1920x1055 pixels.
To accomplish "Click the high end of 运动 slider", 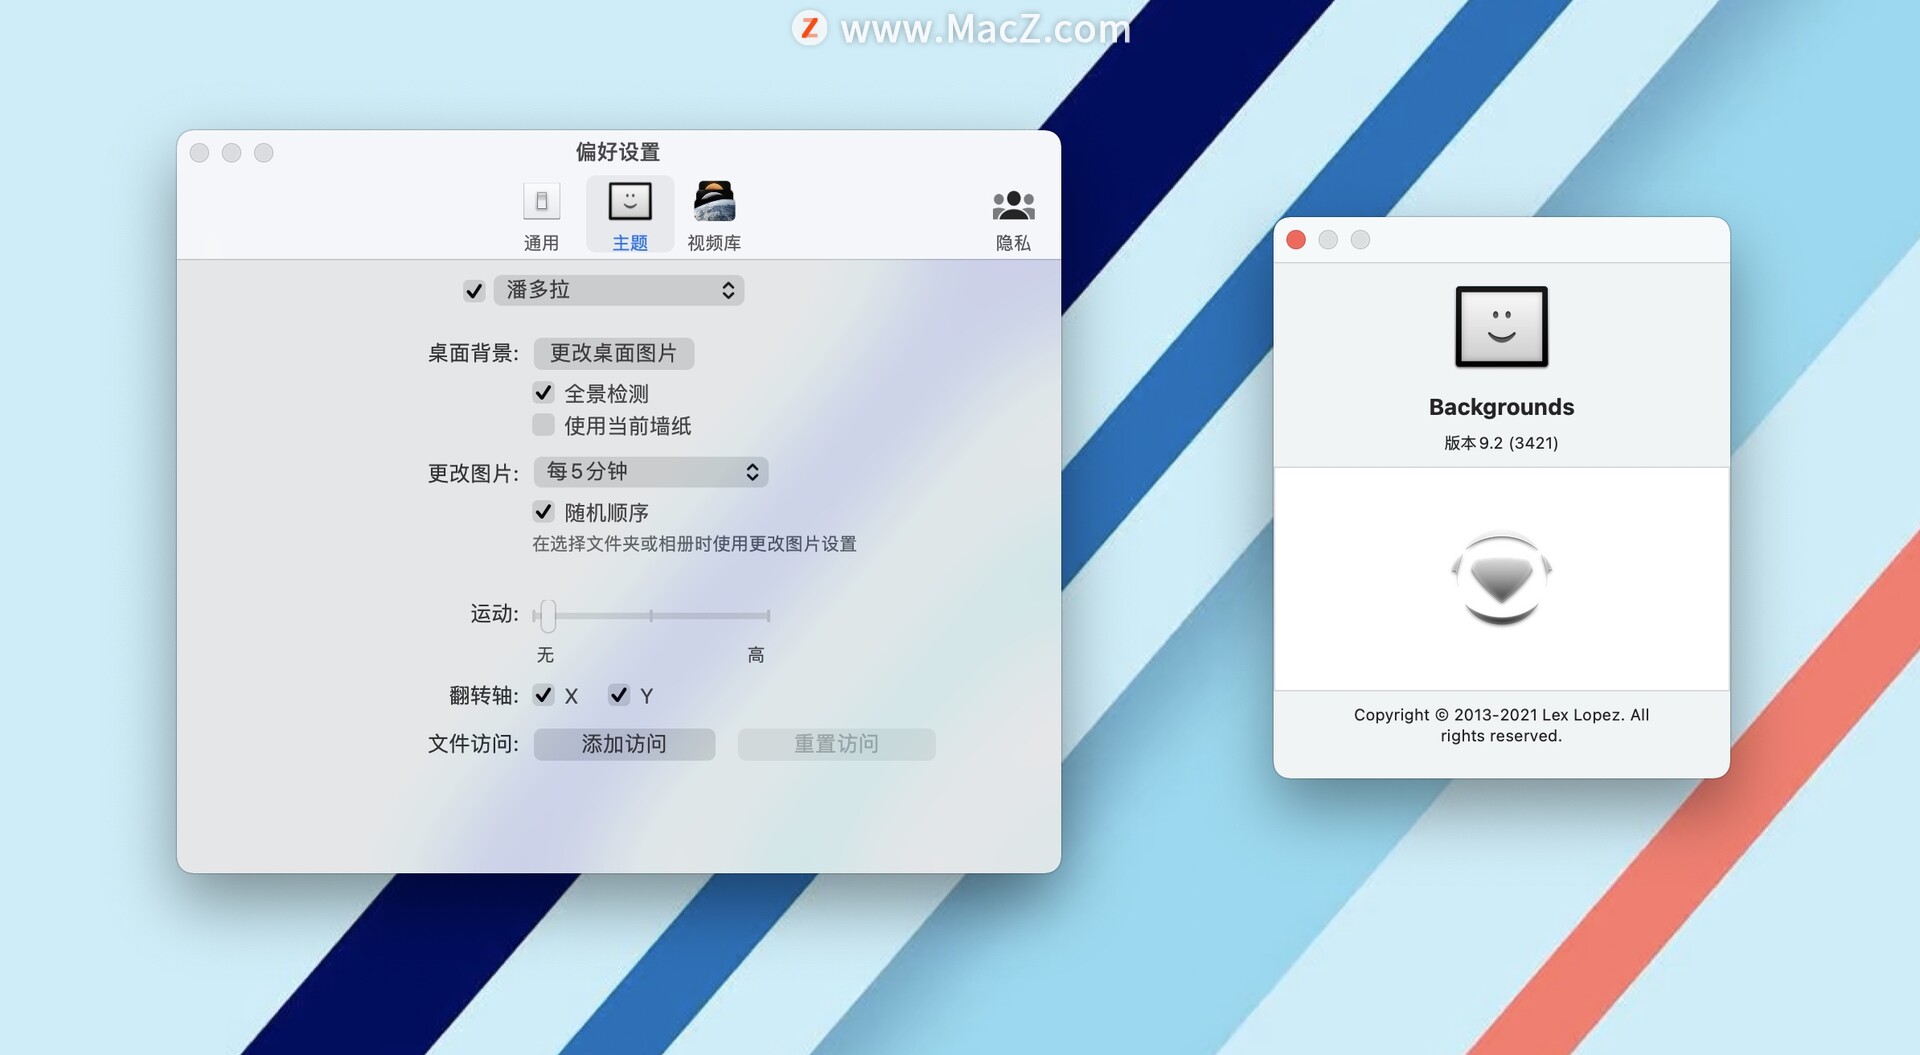I will (768, 616).
